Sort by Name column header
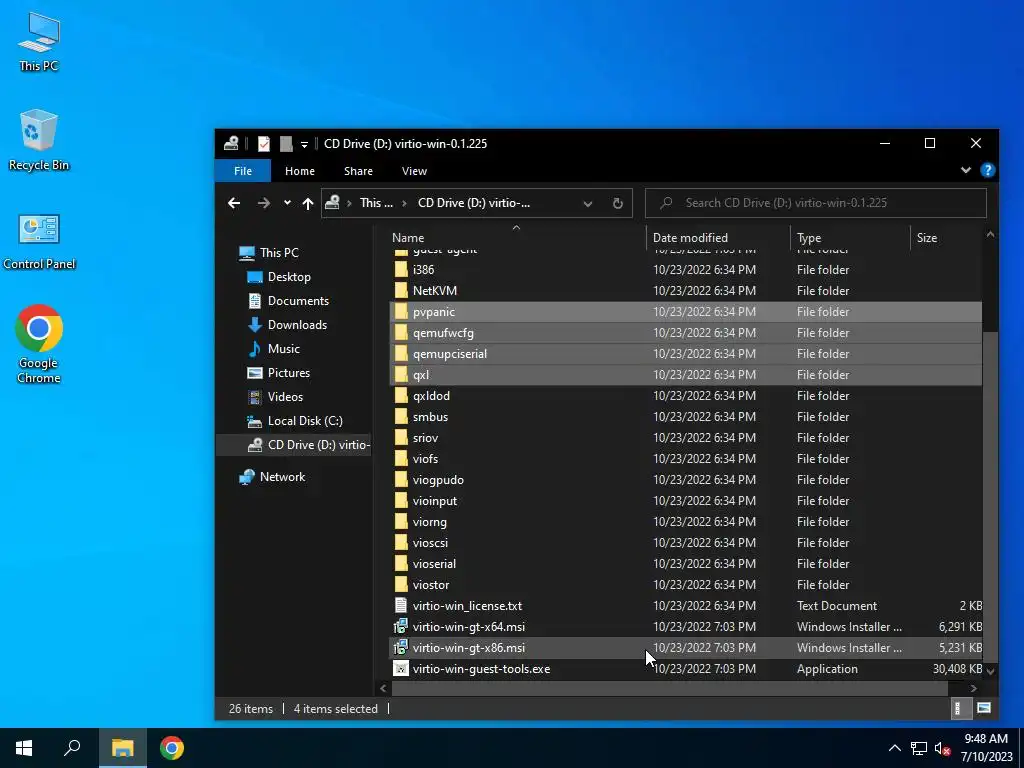This screenshot has height=768, width=1024. point(516,238)
